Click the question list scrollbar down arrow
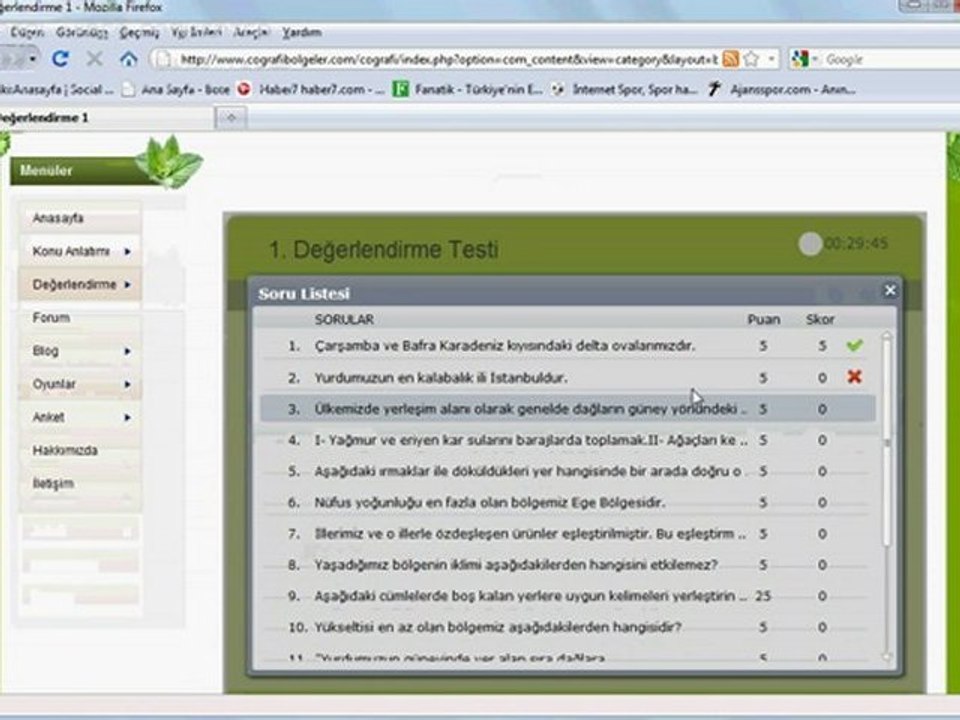Screen dimensions: 960x720 pyautogui.click(x=887, y=656)
